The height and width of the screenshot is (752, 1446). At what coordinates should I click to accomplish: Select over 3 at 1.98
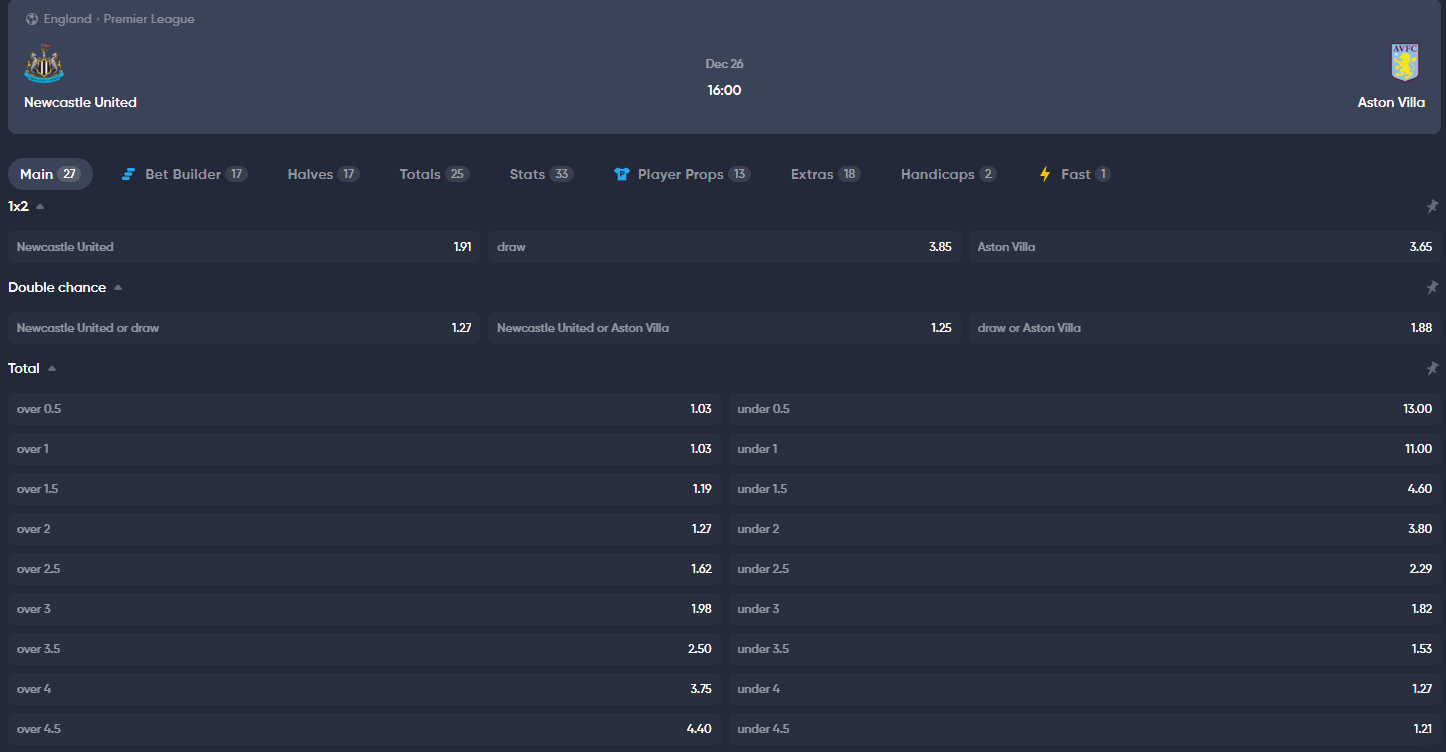(364, 609)
